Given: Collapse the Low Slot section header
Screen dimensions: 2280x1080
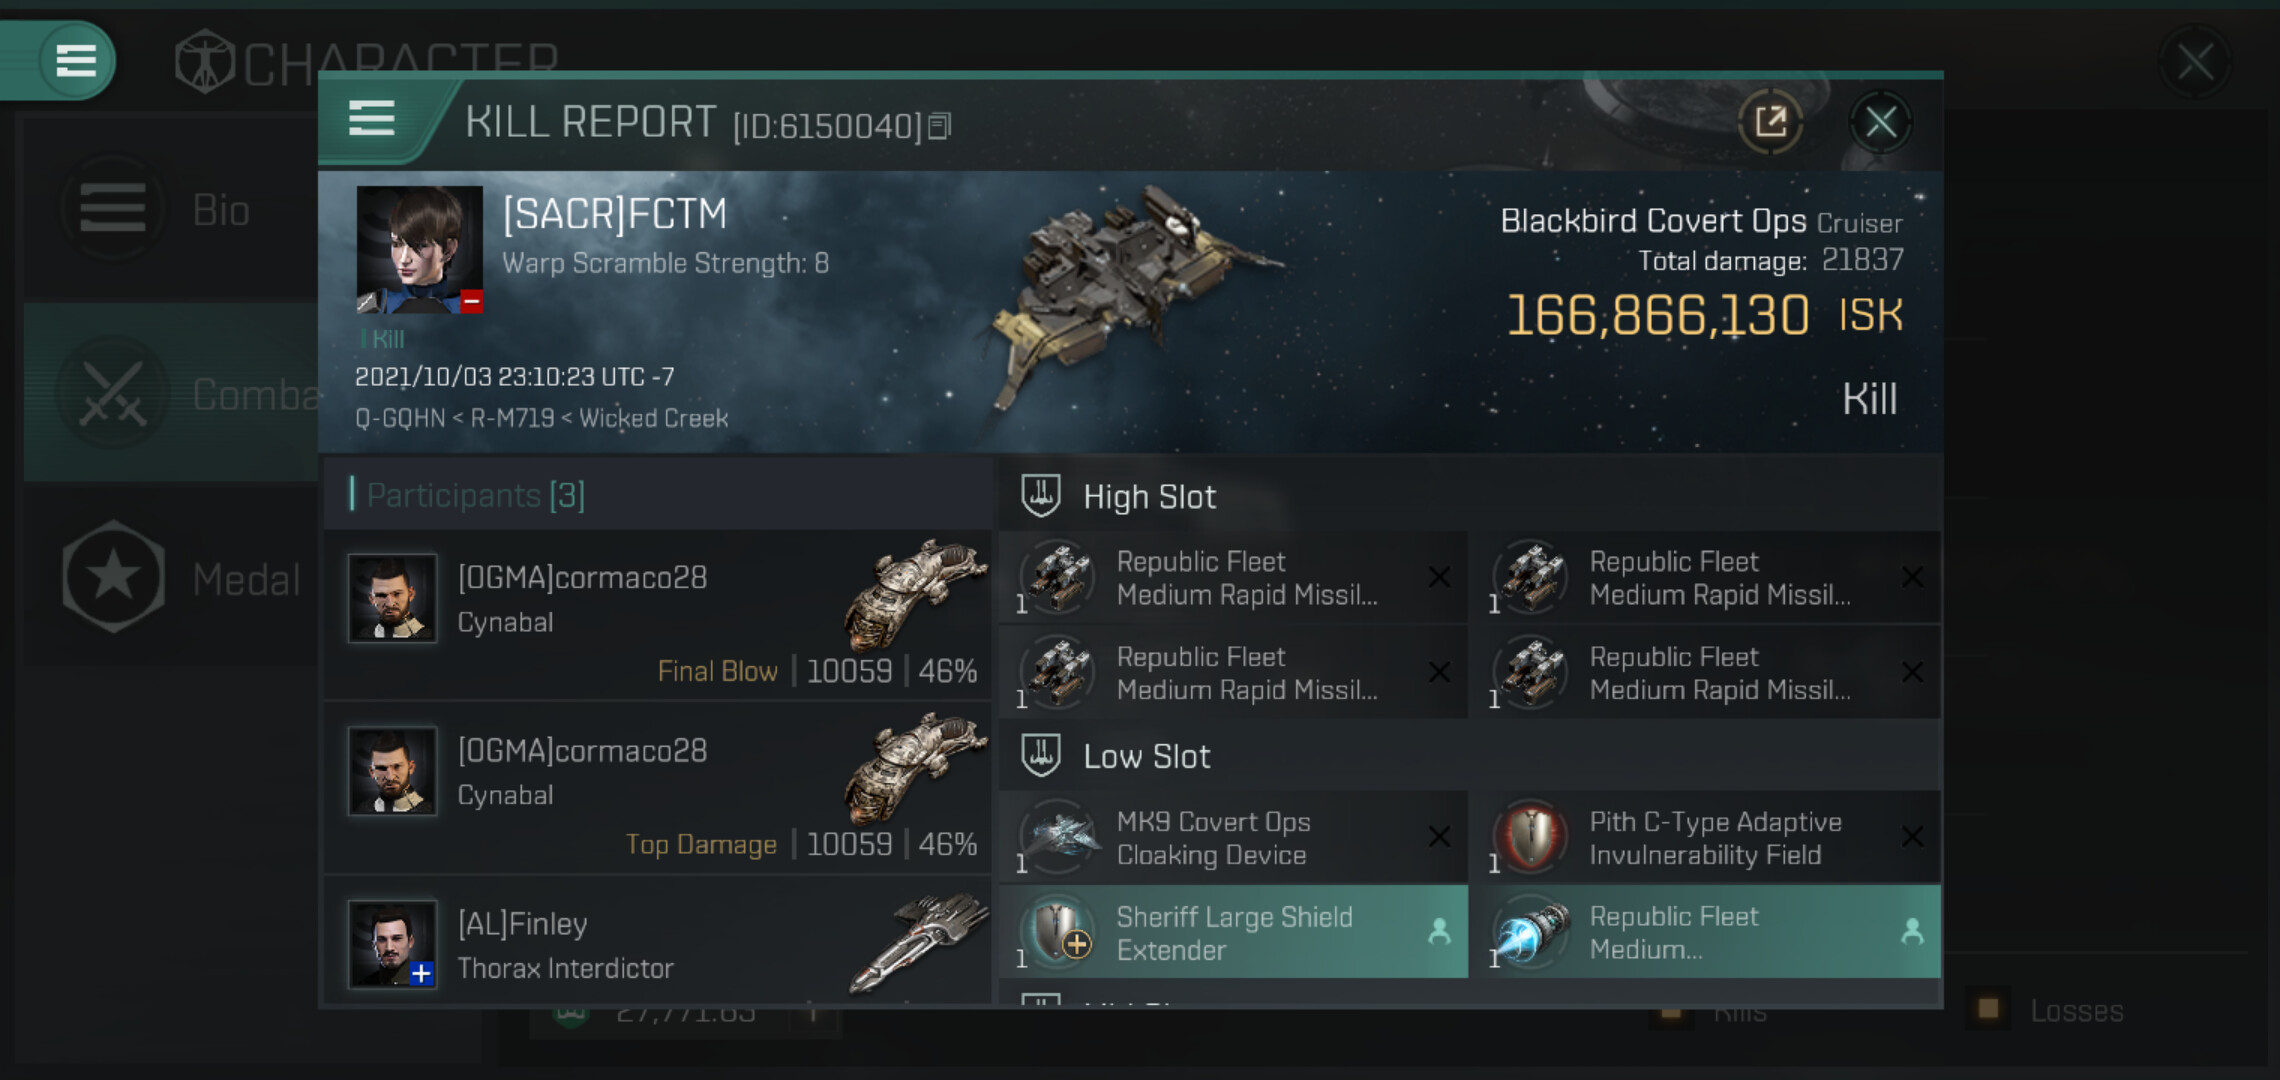Looking at the screenshot, I should (x=1146, y=757).
